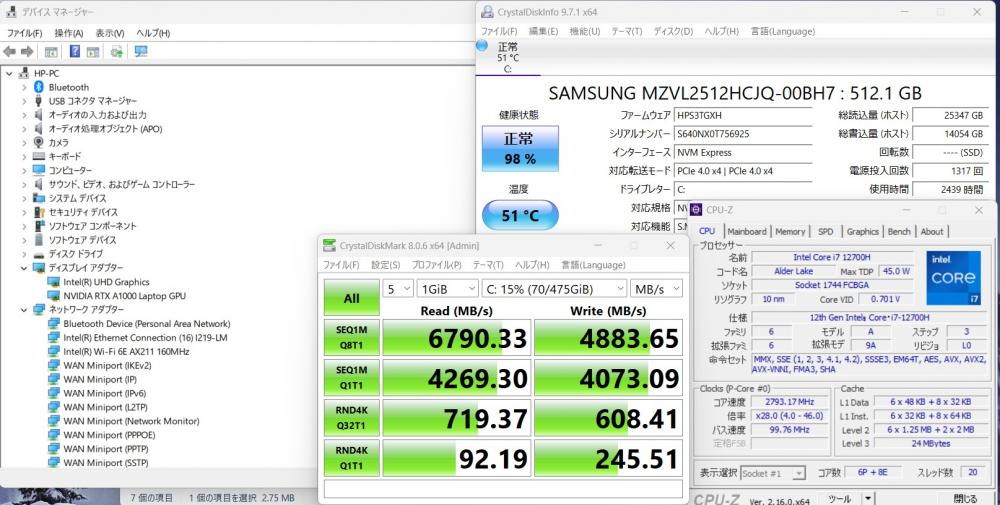Screen dimensions: 1000x505
Task: Select the NVIDIA RTX A1000 Laptop GPU entry
Action: click(x=124, y=296)
